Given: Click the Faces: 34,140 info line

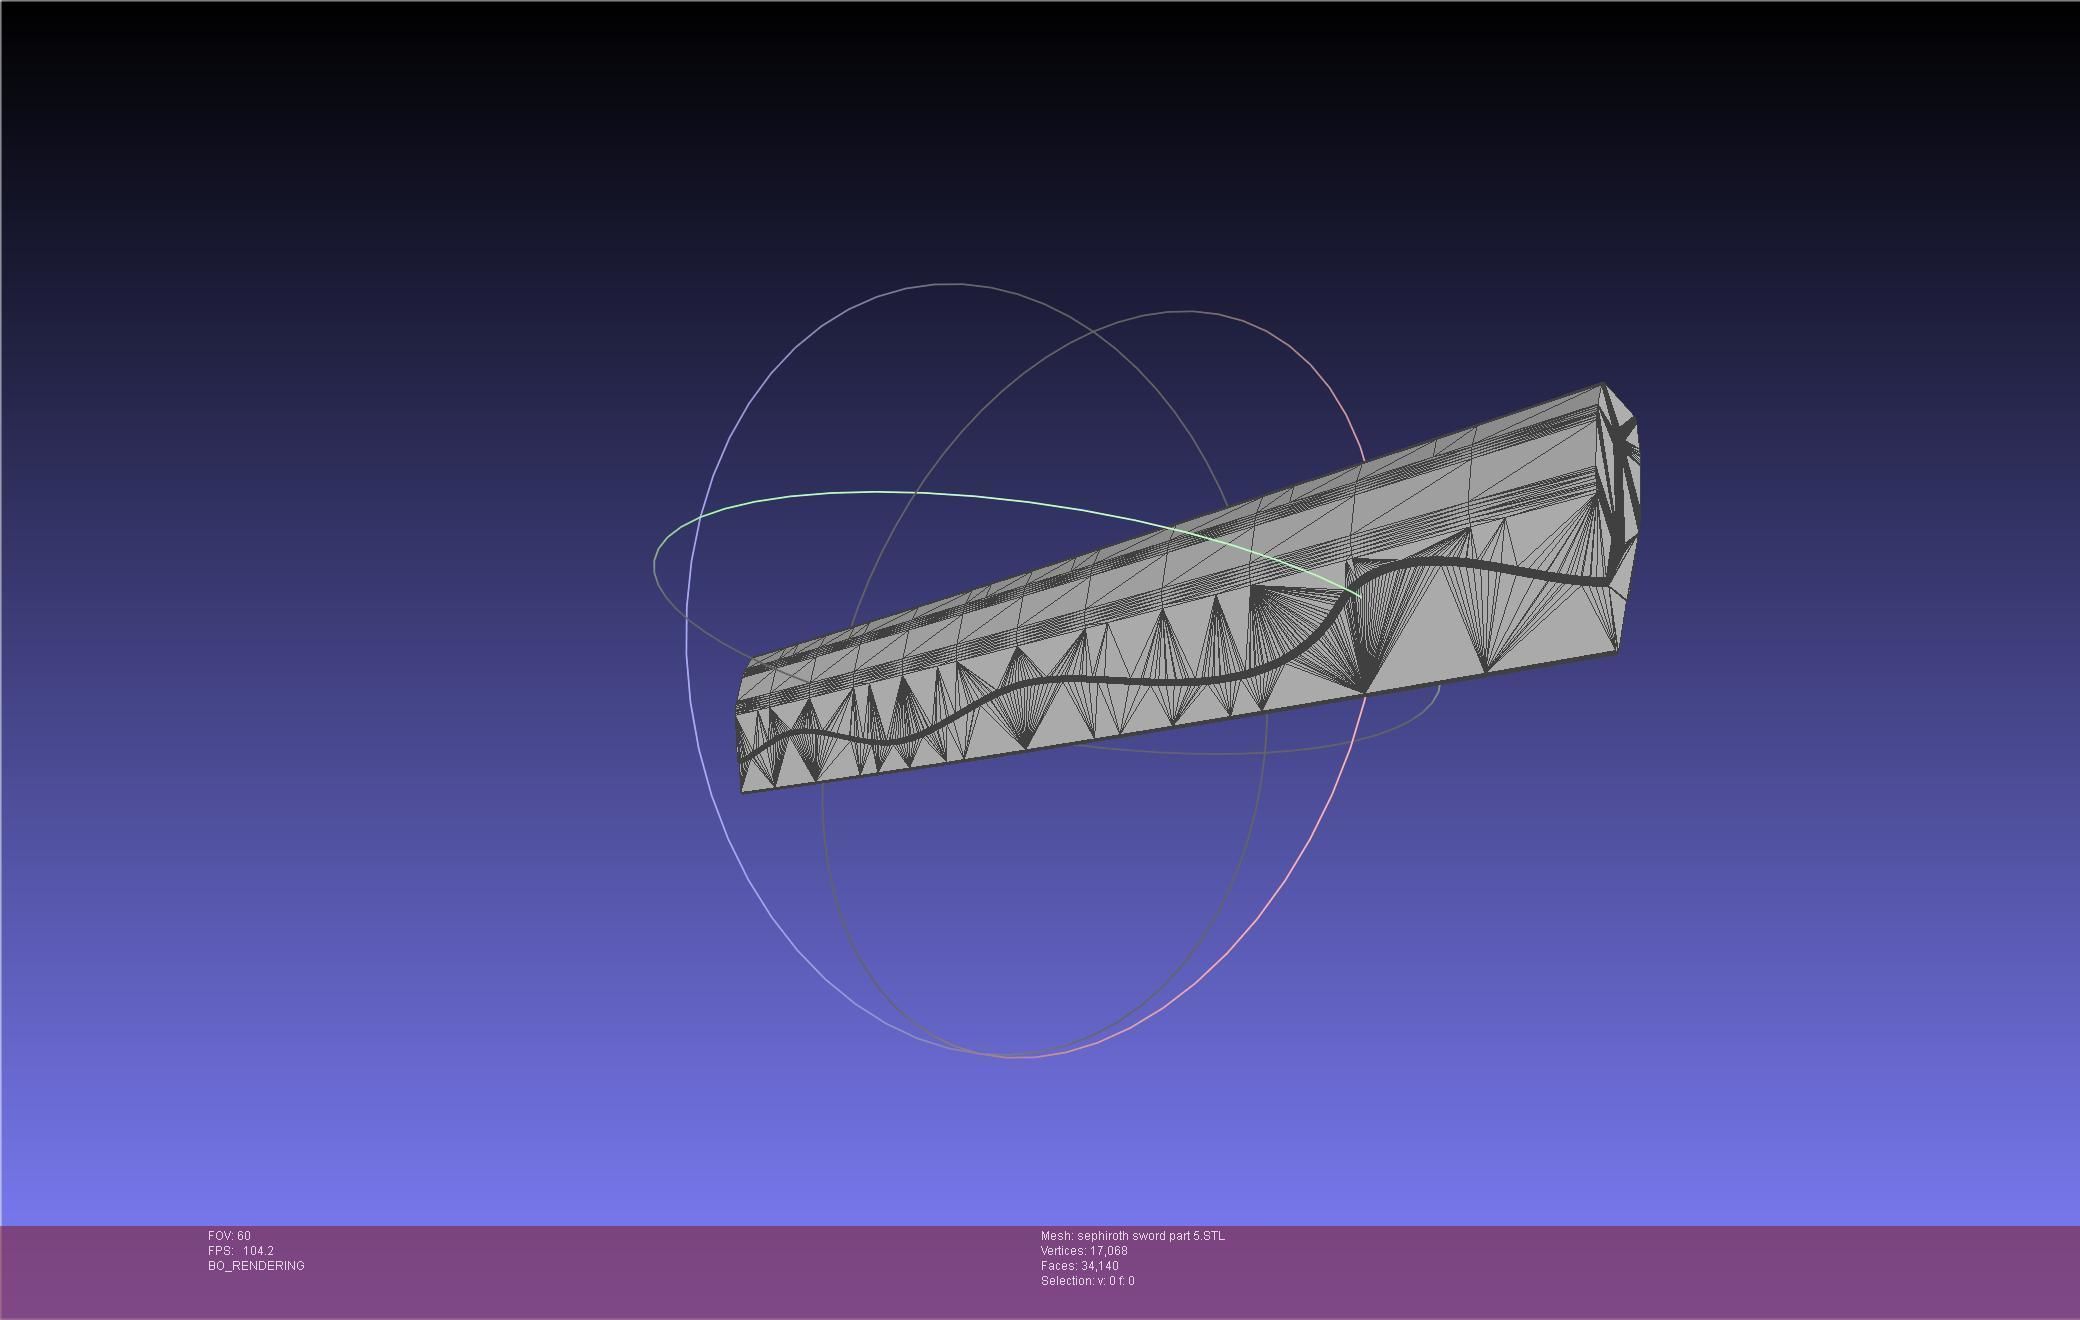Looking at the screenshot, I should pyautogui.click(x=1079, y=1266).
